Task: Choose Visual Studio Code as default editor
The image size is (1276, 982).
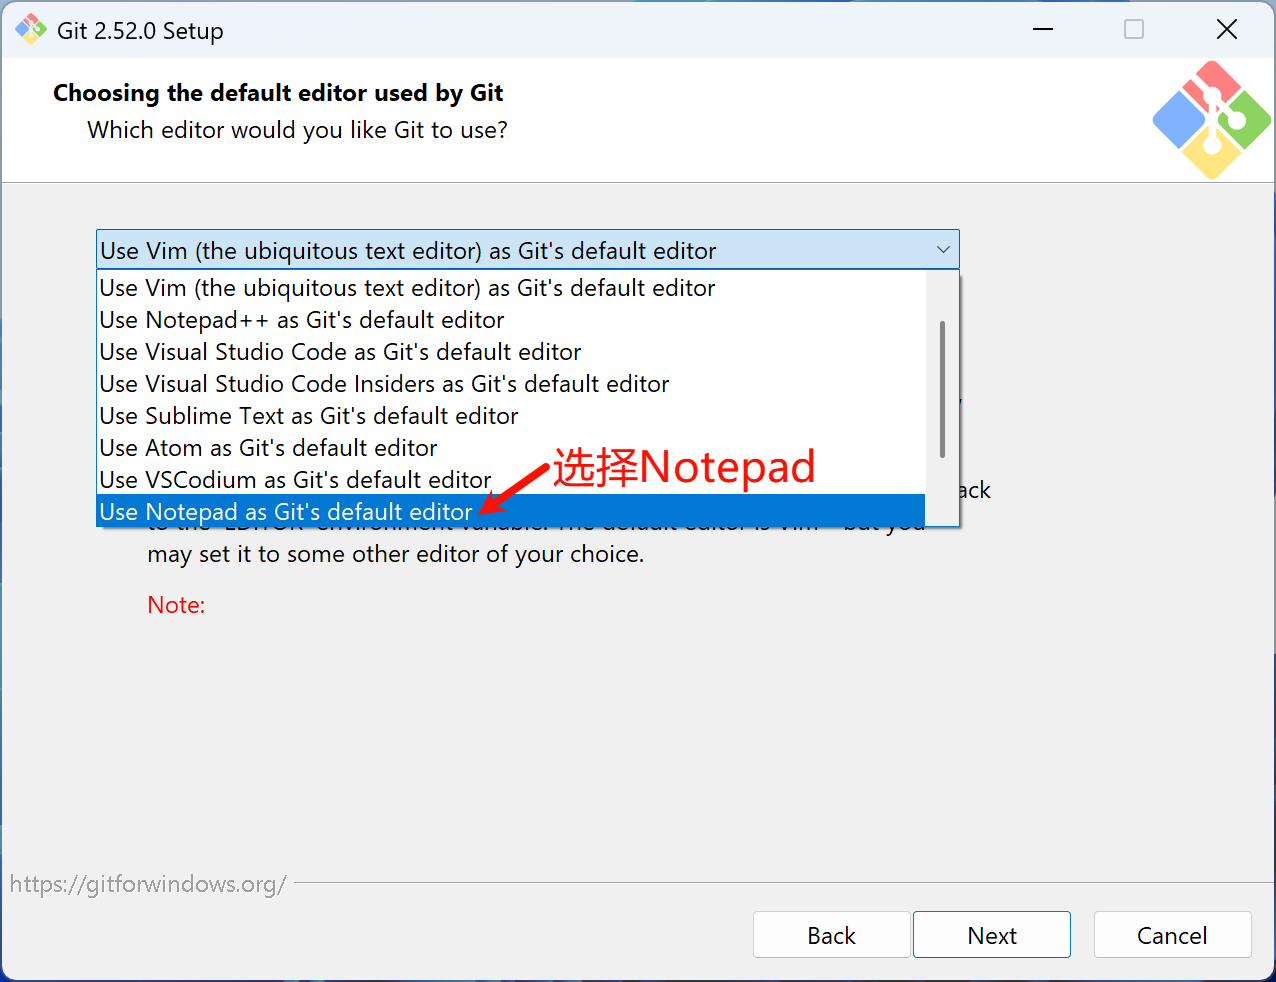Action: (340, 352)
